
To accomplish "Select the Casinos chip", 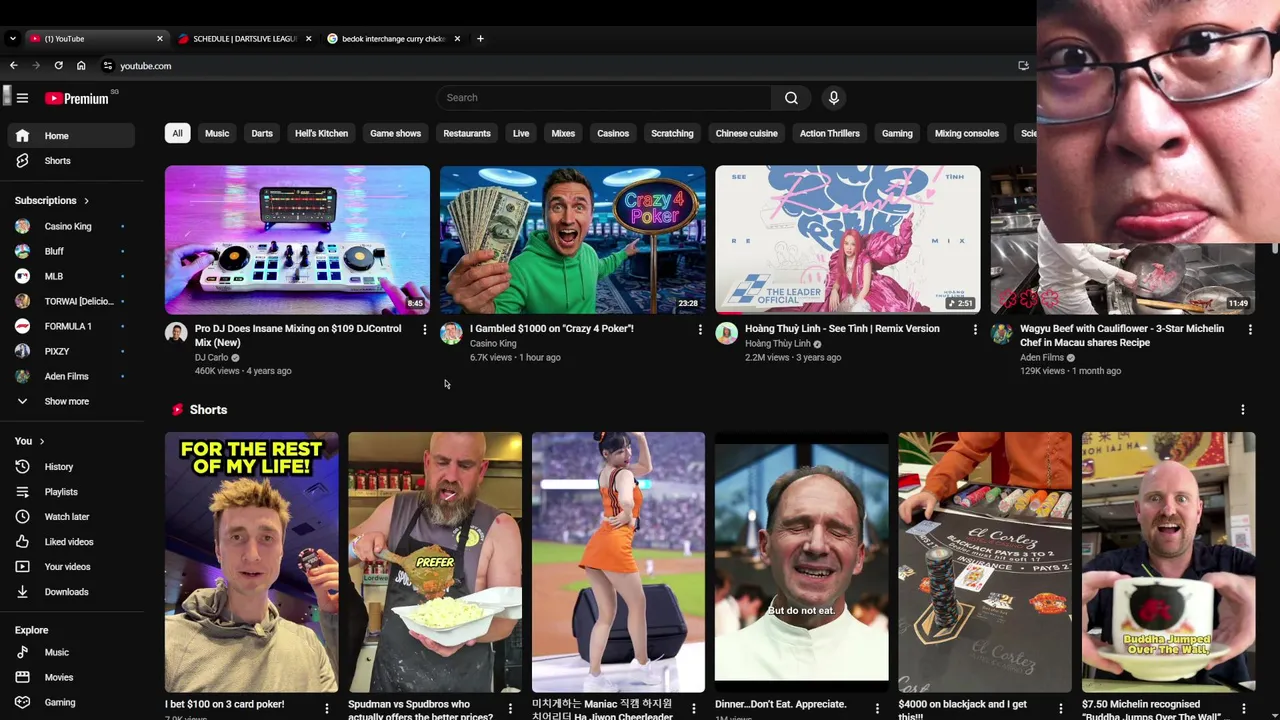I will coord(613,134).
